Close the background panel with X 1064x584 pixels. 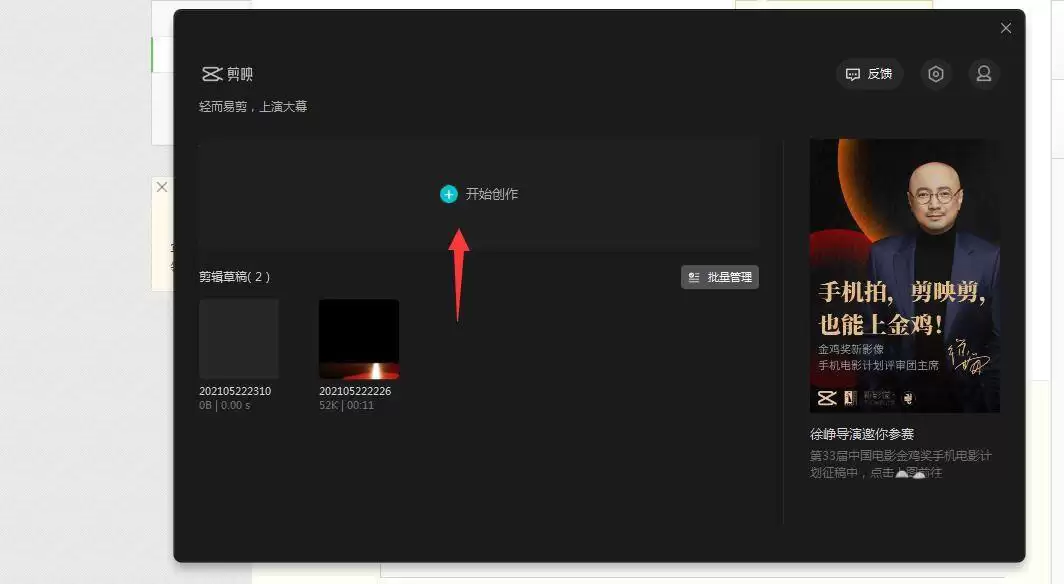[x=162, y=187]
